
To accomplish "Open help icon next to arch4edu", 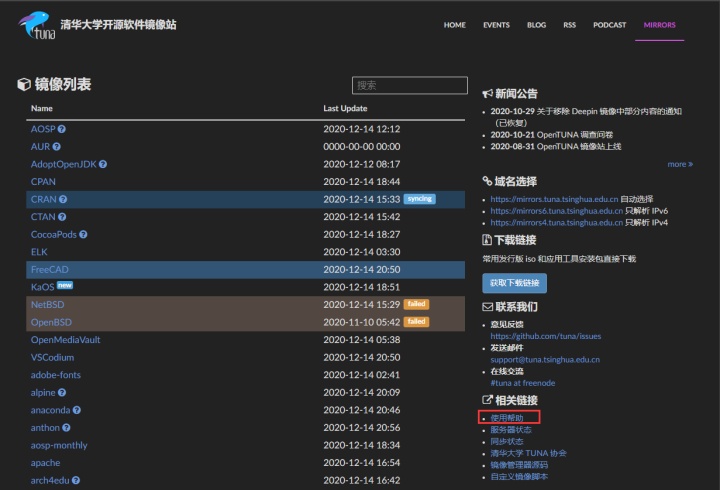I will (76, 480).
